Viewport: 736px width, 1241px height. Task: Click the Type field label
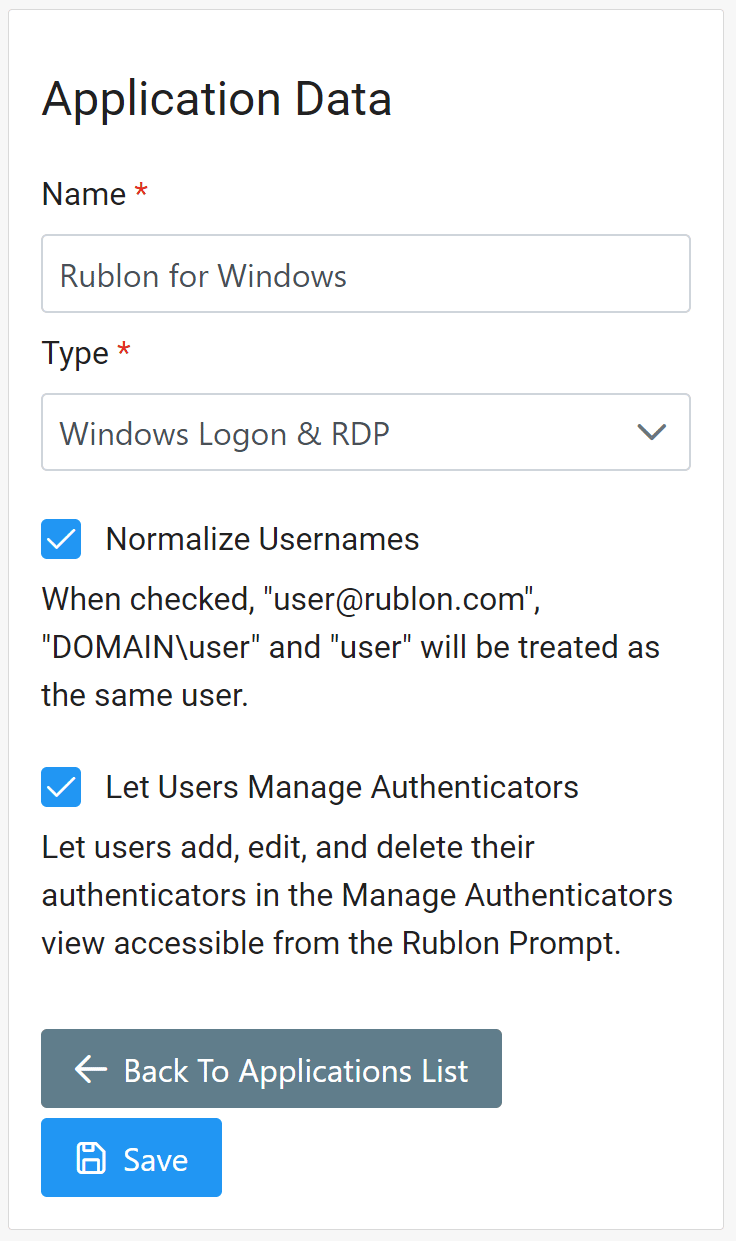click(75, 353)
